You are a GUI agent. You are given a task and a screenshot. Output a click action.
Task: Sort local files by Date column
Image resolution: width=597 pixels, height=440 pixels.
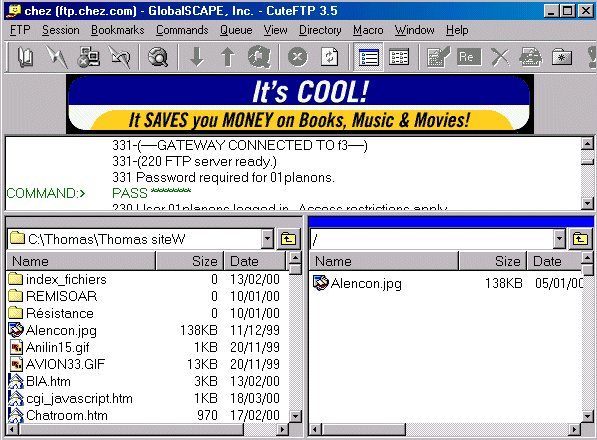255,261
